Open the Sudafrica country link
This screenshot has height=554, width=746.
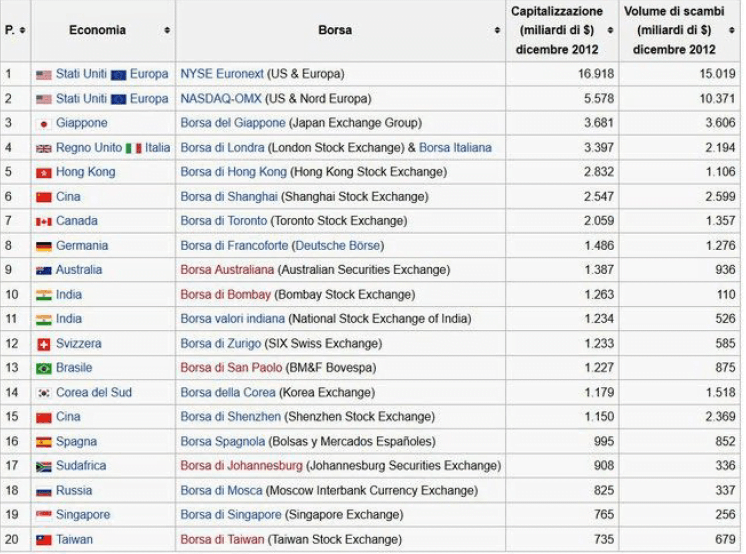81,465
